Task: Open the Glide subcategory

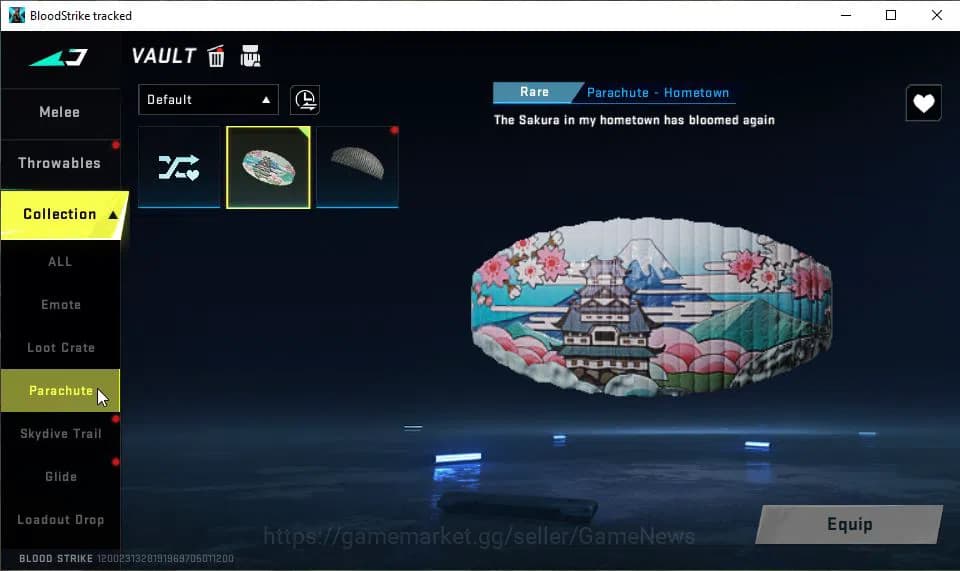Action: [x=60, y=476]
